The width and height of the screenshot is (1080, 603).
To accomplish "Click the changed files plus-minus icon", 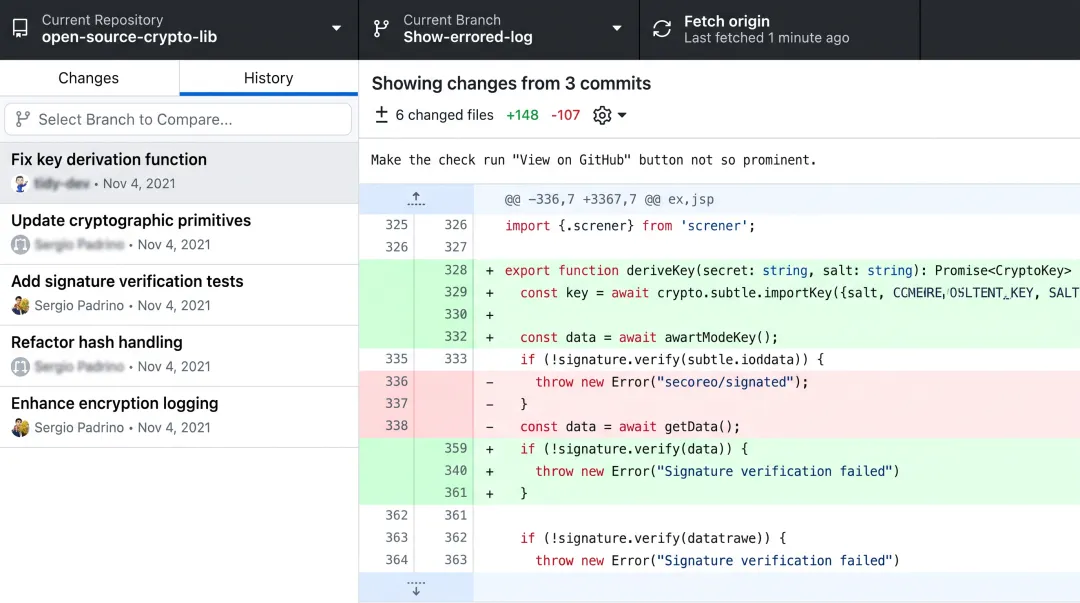I will pyautogui.click(x=381, y=114).
